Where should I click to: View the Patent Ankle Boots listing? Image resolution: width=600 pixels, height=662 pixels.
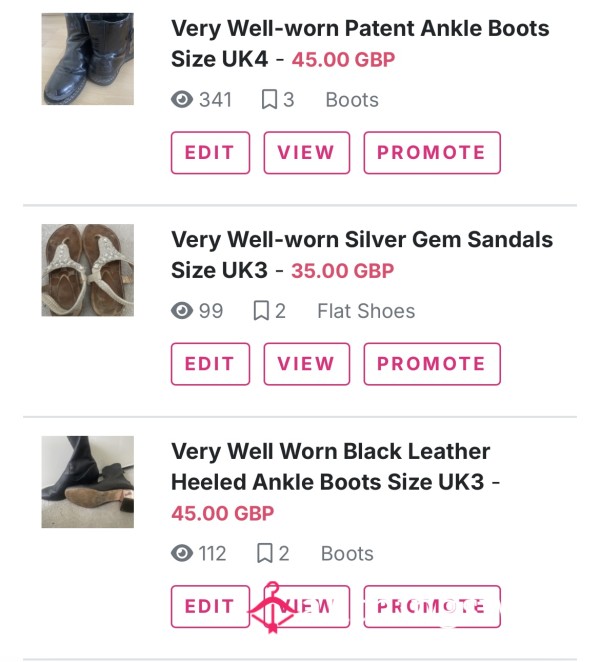coord(307,152)
